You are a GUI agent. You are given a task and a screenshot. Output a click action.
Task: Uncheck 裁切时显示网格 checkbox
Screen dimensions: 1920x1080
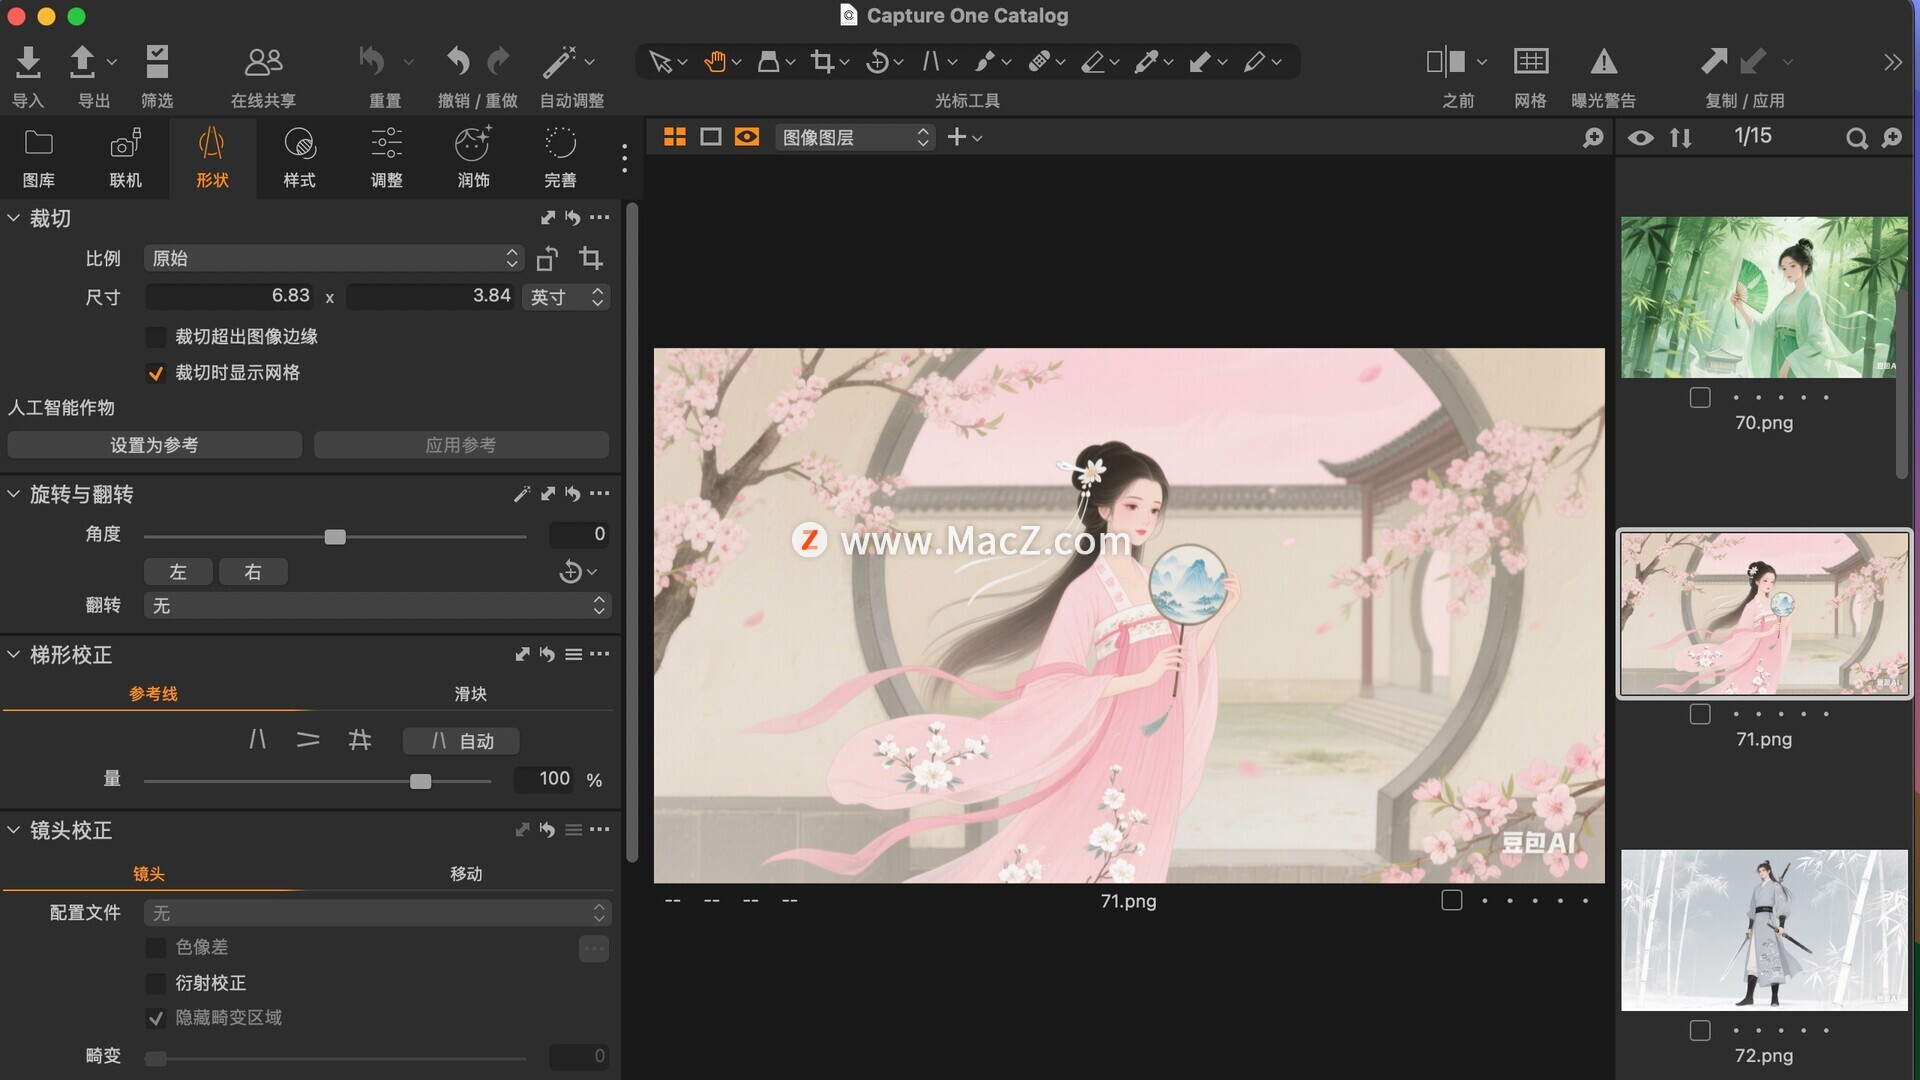[156, 373]
